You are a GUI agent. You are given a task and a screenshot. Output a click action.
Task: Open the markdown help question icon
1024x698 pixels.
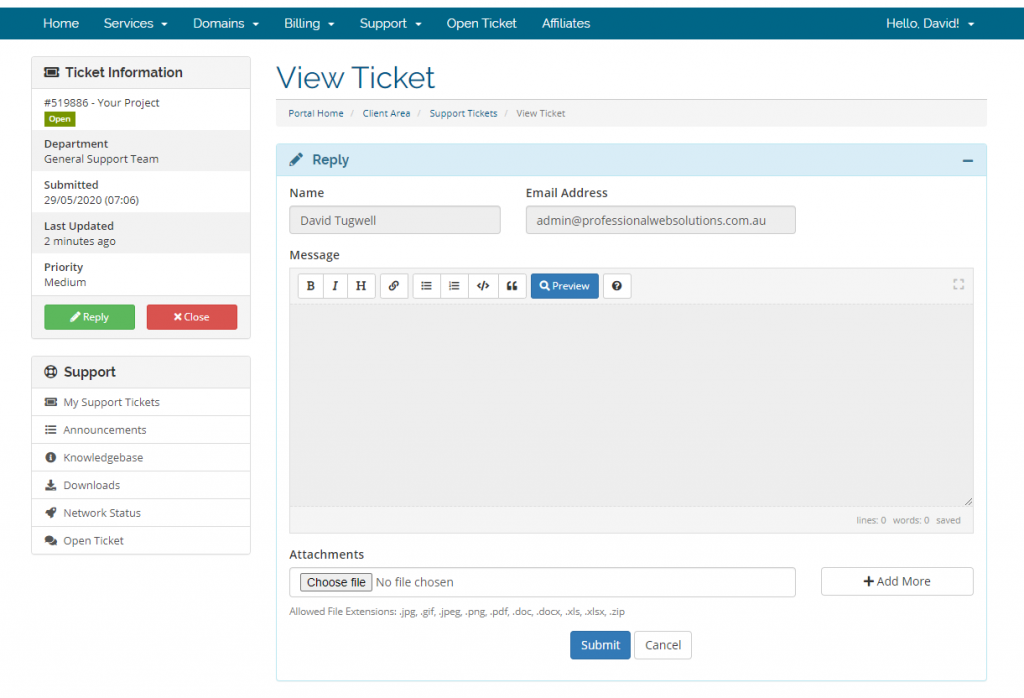[x=616, y=286]
